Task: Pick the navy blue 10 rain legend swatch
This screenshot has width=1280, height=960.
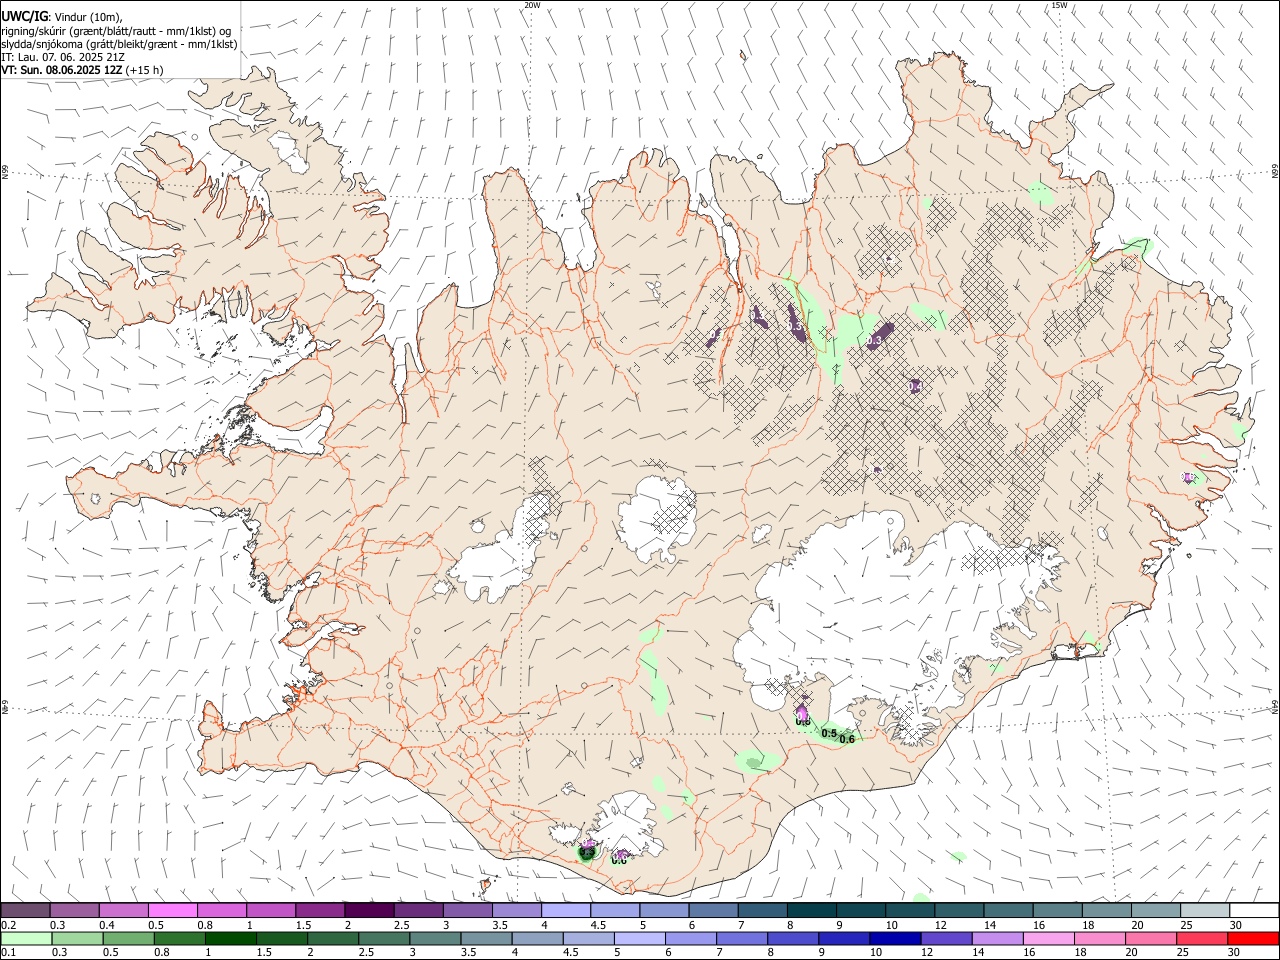Action: [894, 939]
